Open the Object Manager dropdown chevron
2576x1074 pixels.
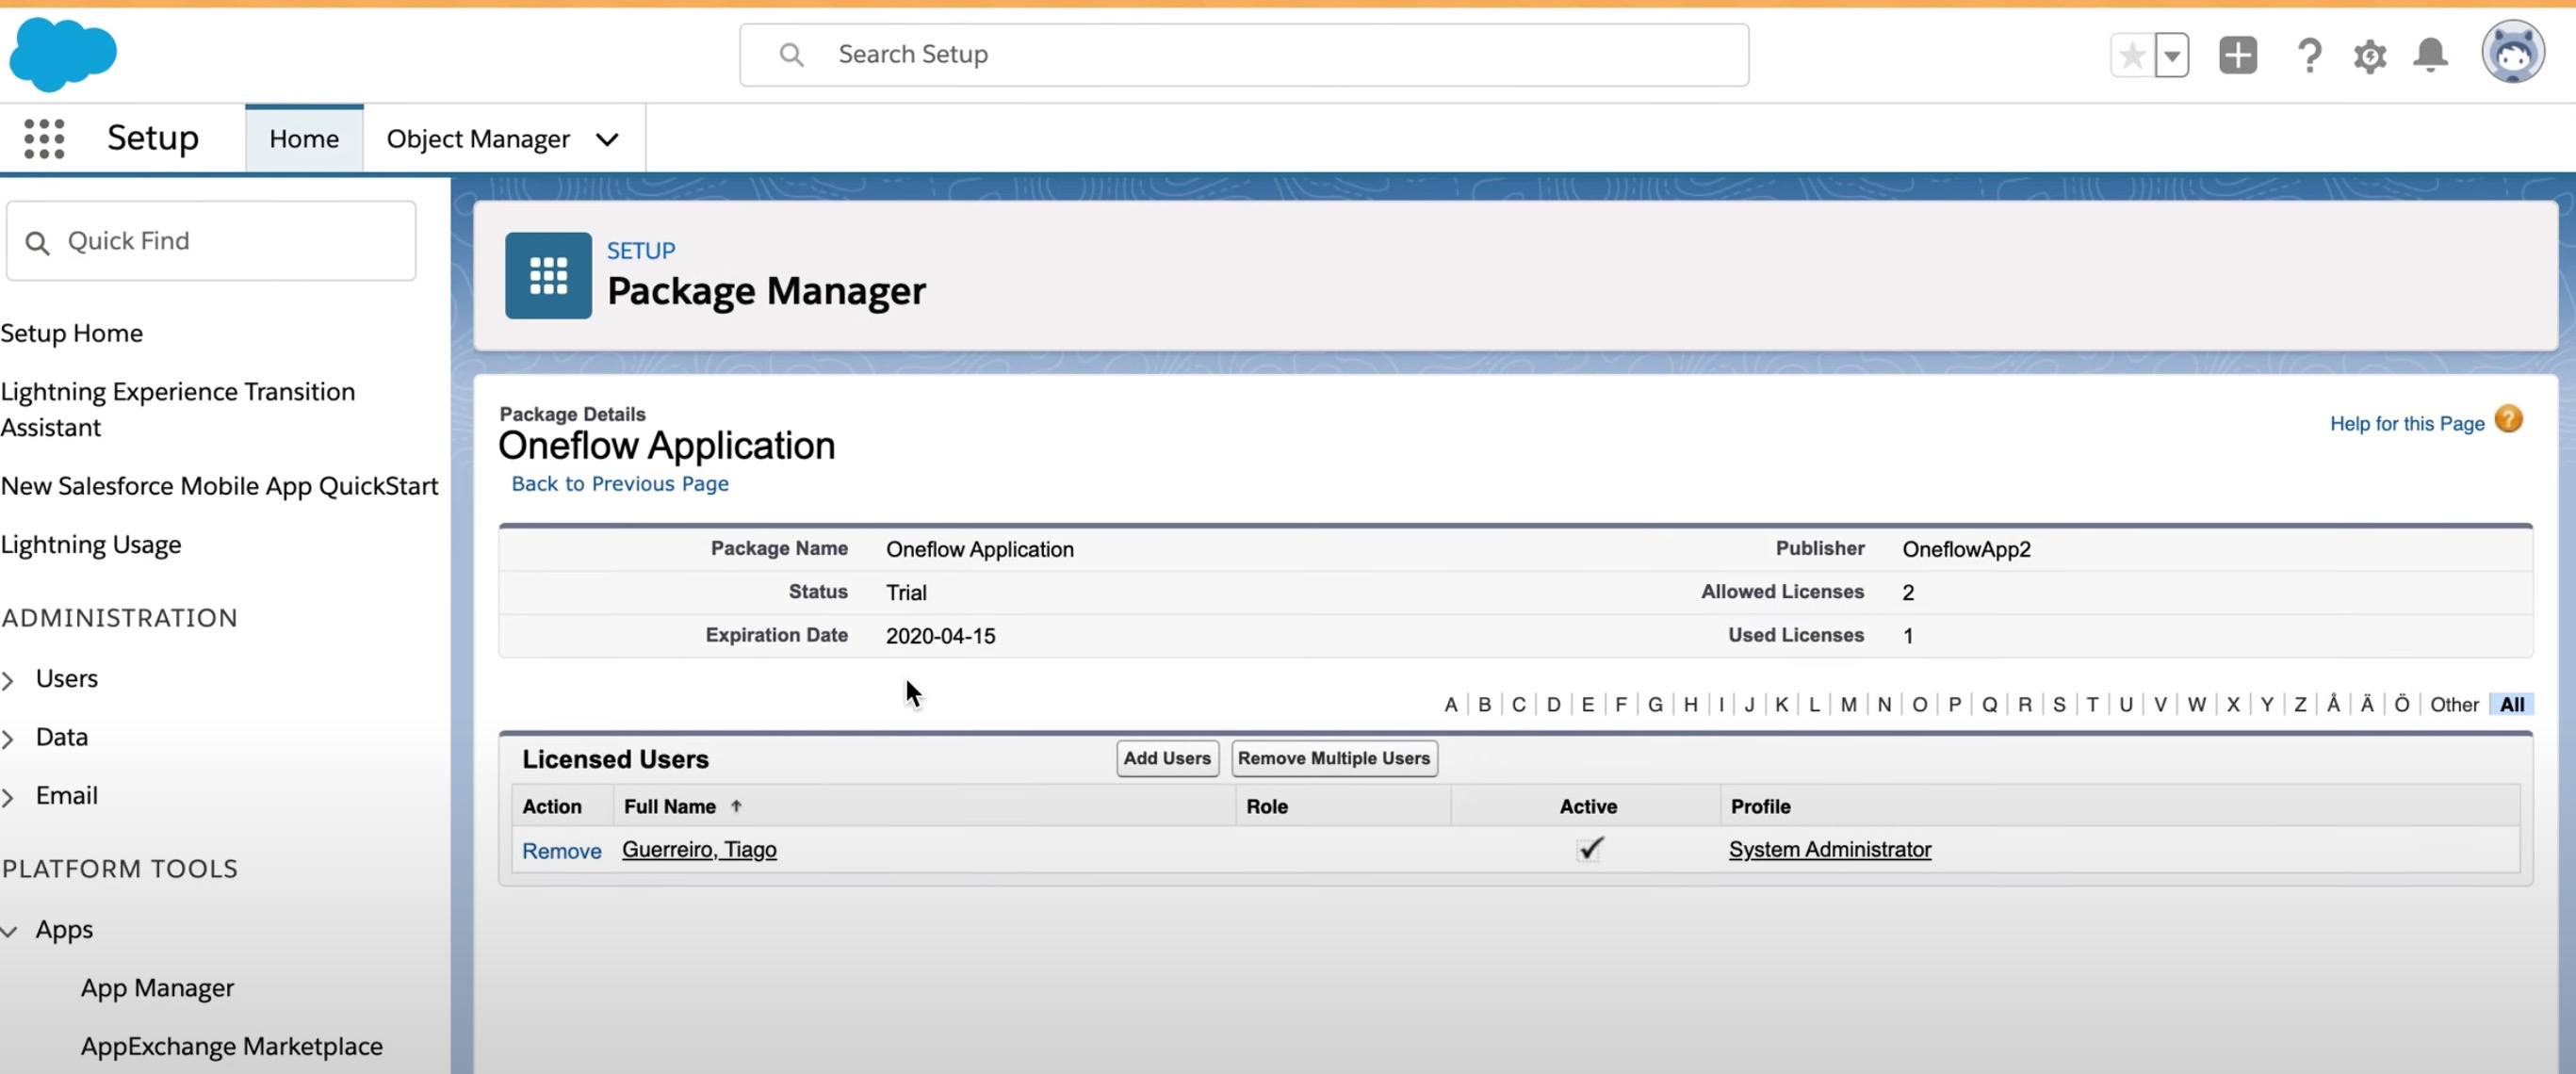(x=607, y=140)
